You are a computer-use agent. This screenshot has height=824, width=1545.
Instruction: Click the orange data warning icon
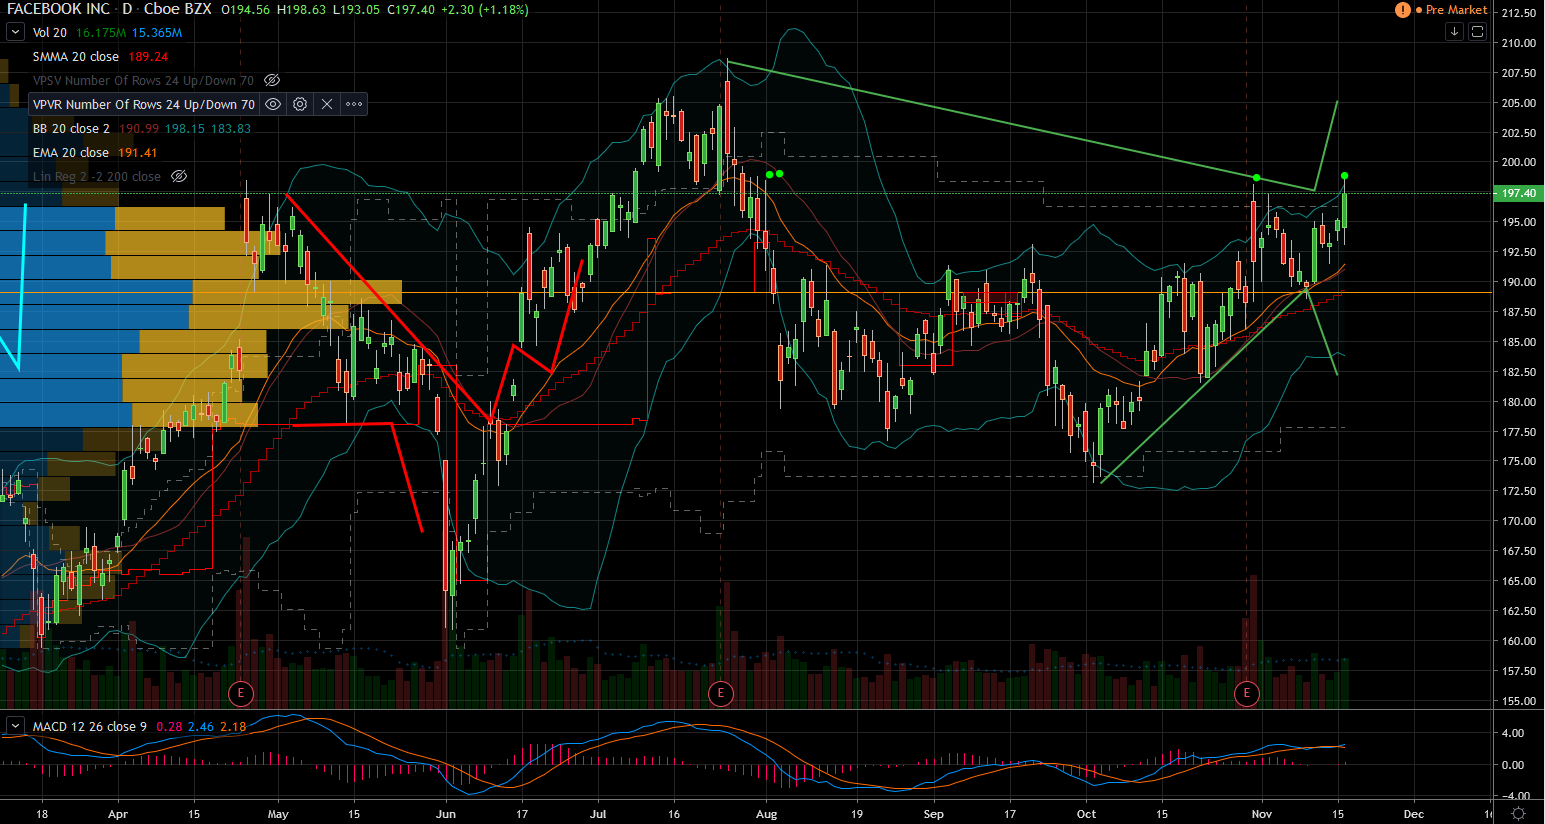pyautogui.click(x=1403, y=10)
